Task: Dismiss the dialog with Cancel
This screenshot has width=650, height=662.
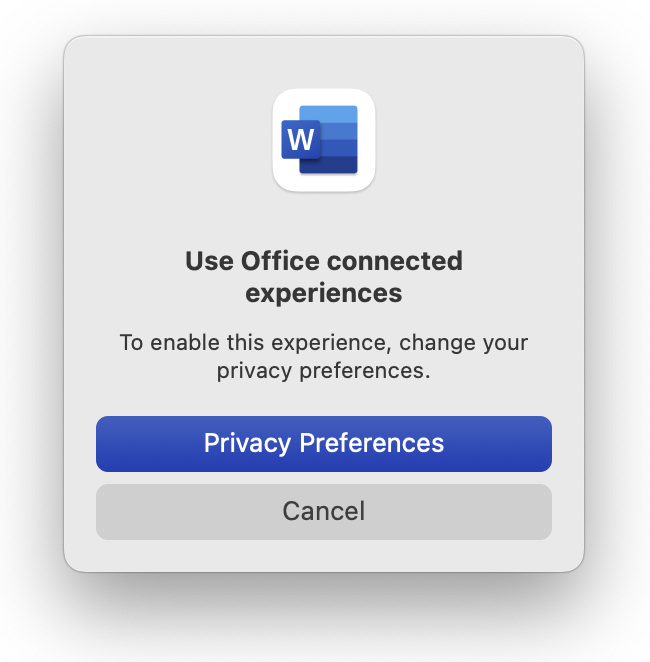Action: pos(324,512)
